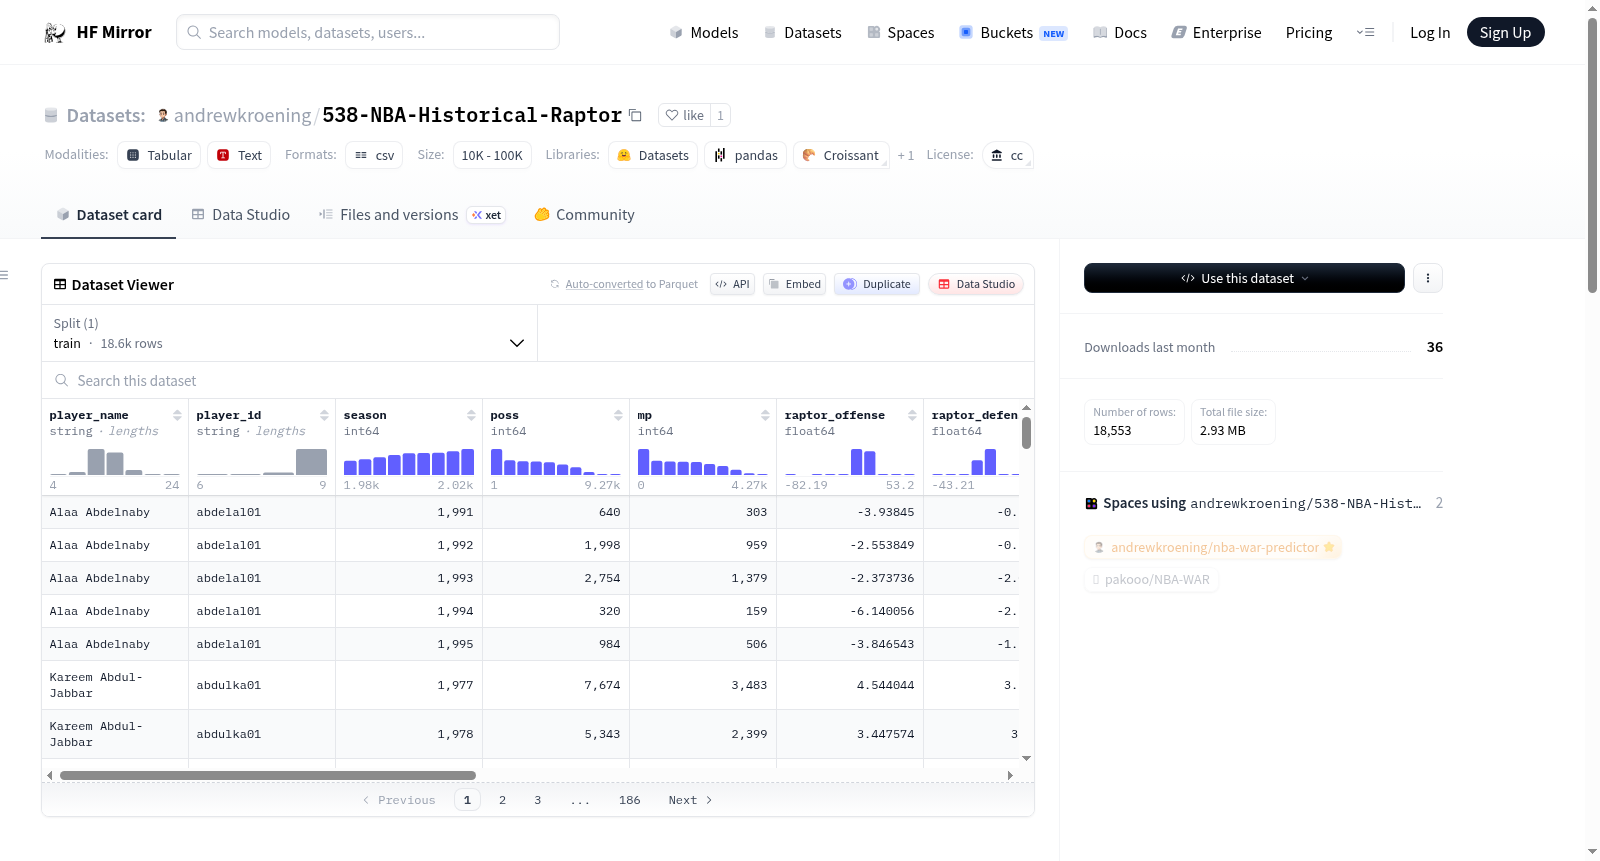Open Data Studio from the viewer header
This screenshot has width=1600, height=861.
[x=976, y=284]
